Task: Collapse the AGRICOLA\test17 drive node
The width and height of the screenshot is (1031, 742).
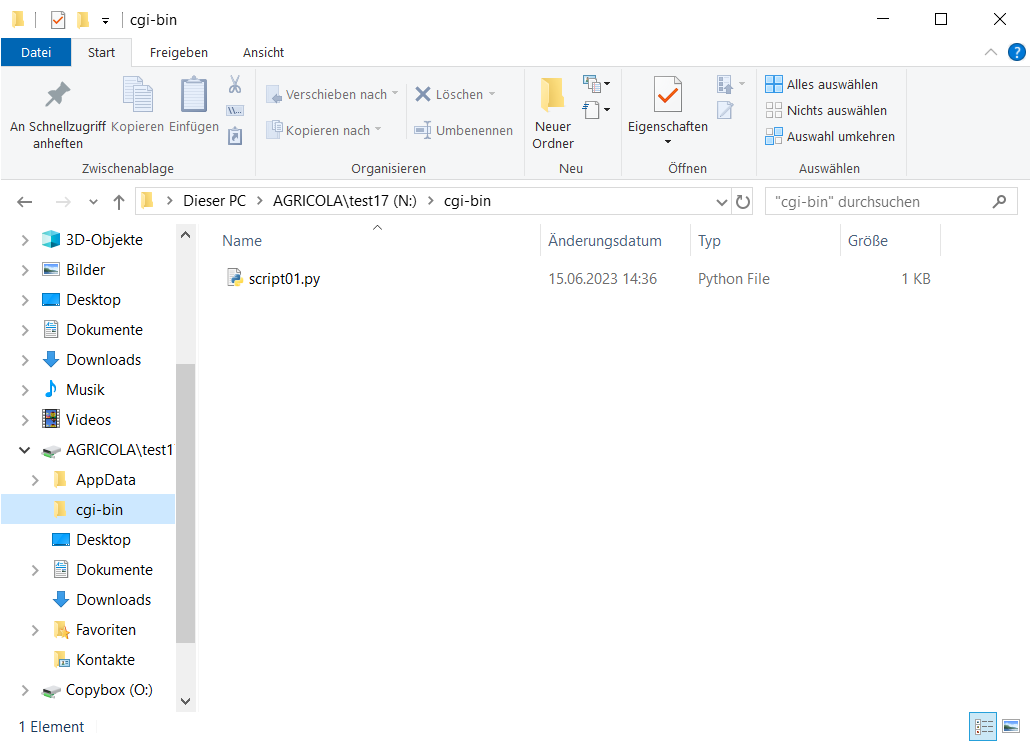Action: pos(25,450)
